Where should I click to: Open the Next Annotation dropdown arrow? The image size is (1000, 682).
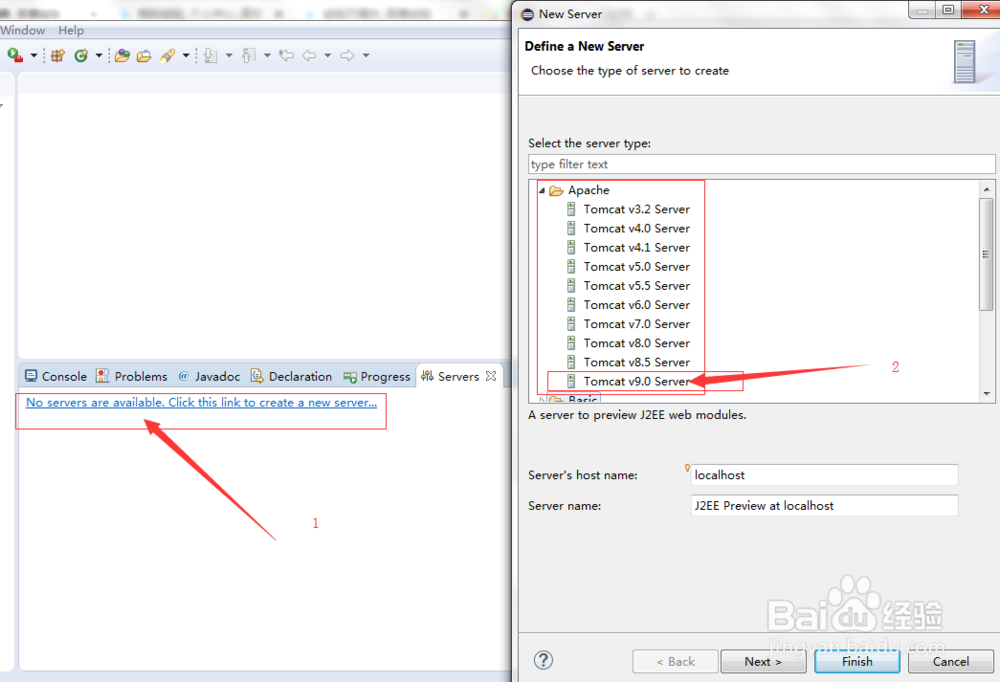229,56
